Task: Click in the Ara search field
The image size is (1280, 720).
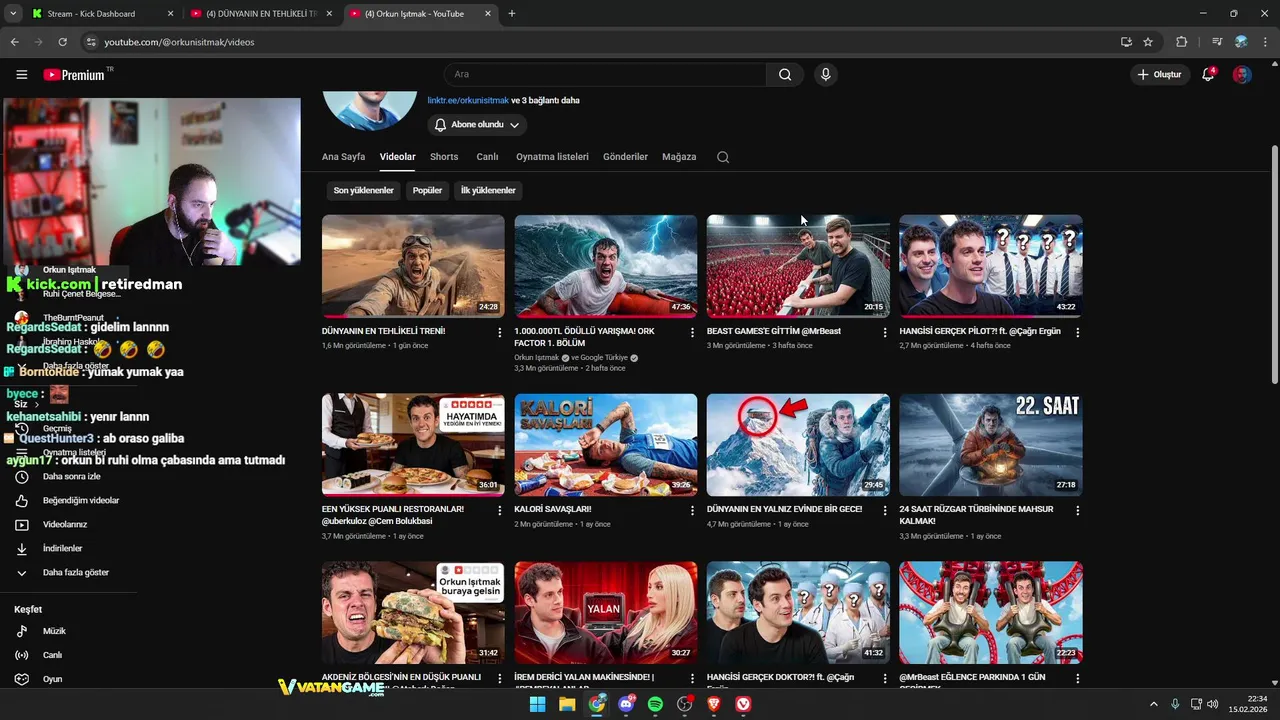Action: click(605, 74)
